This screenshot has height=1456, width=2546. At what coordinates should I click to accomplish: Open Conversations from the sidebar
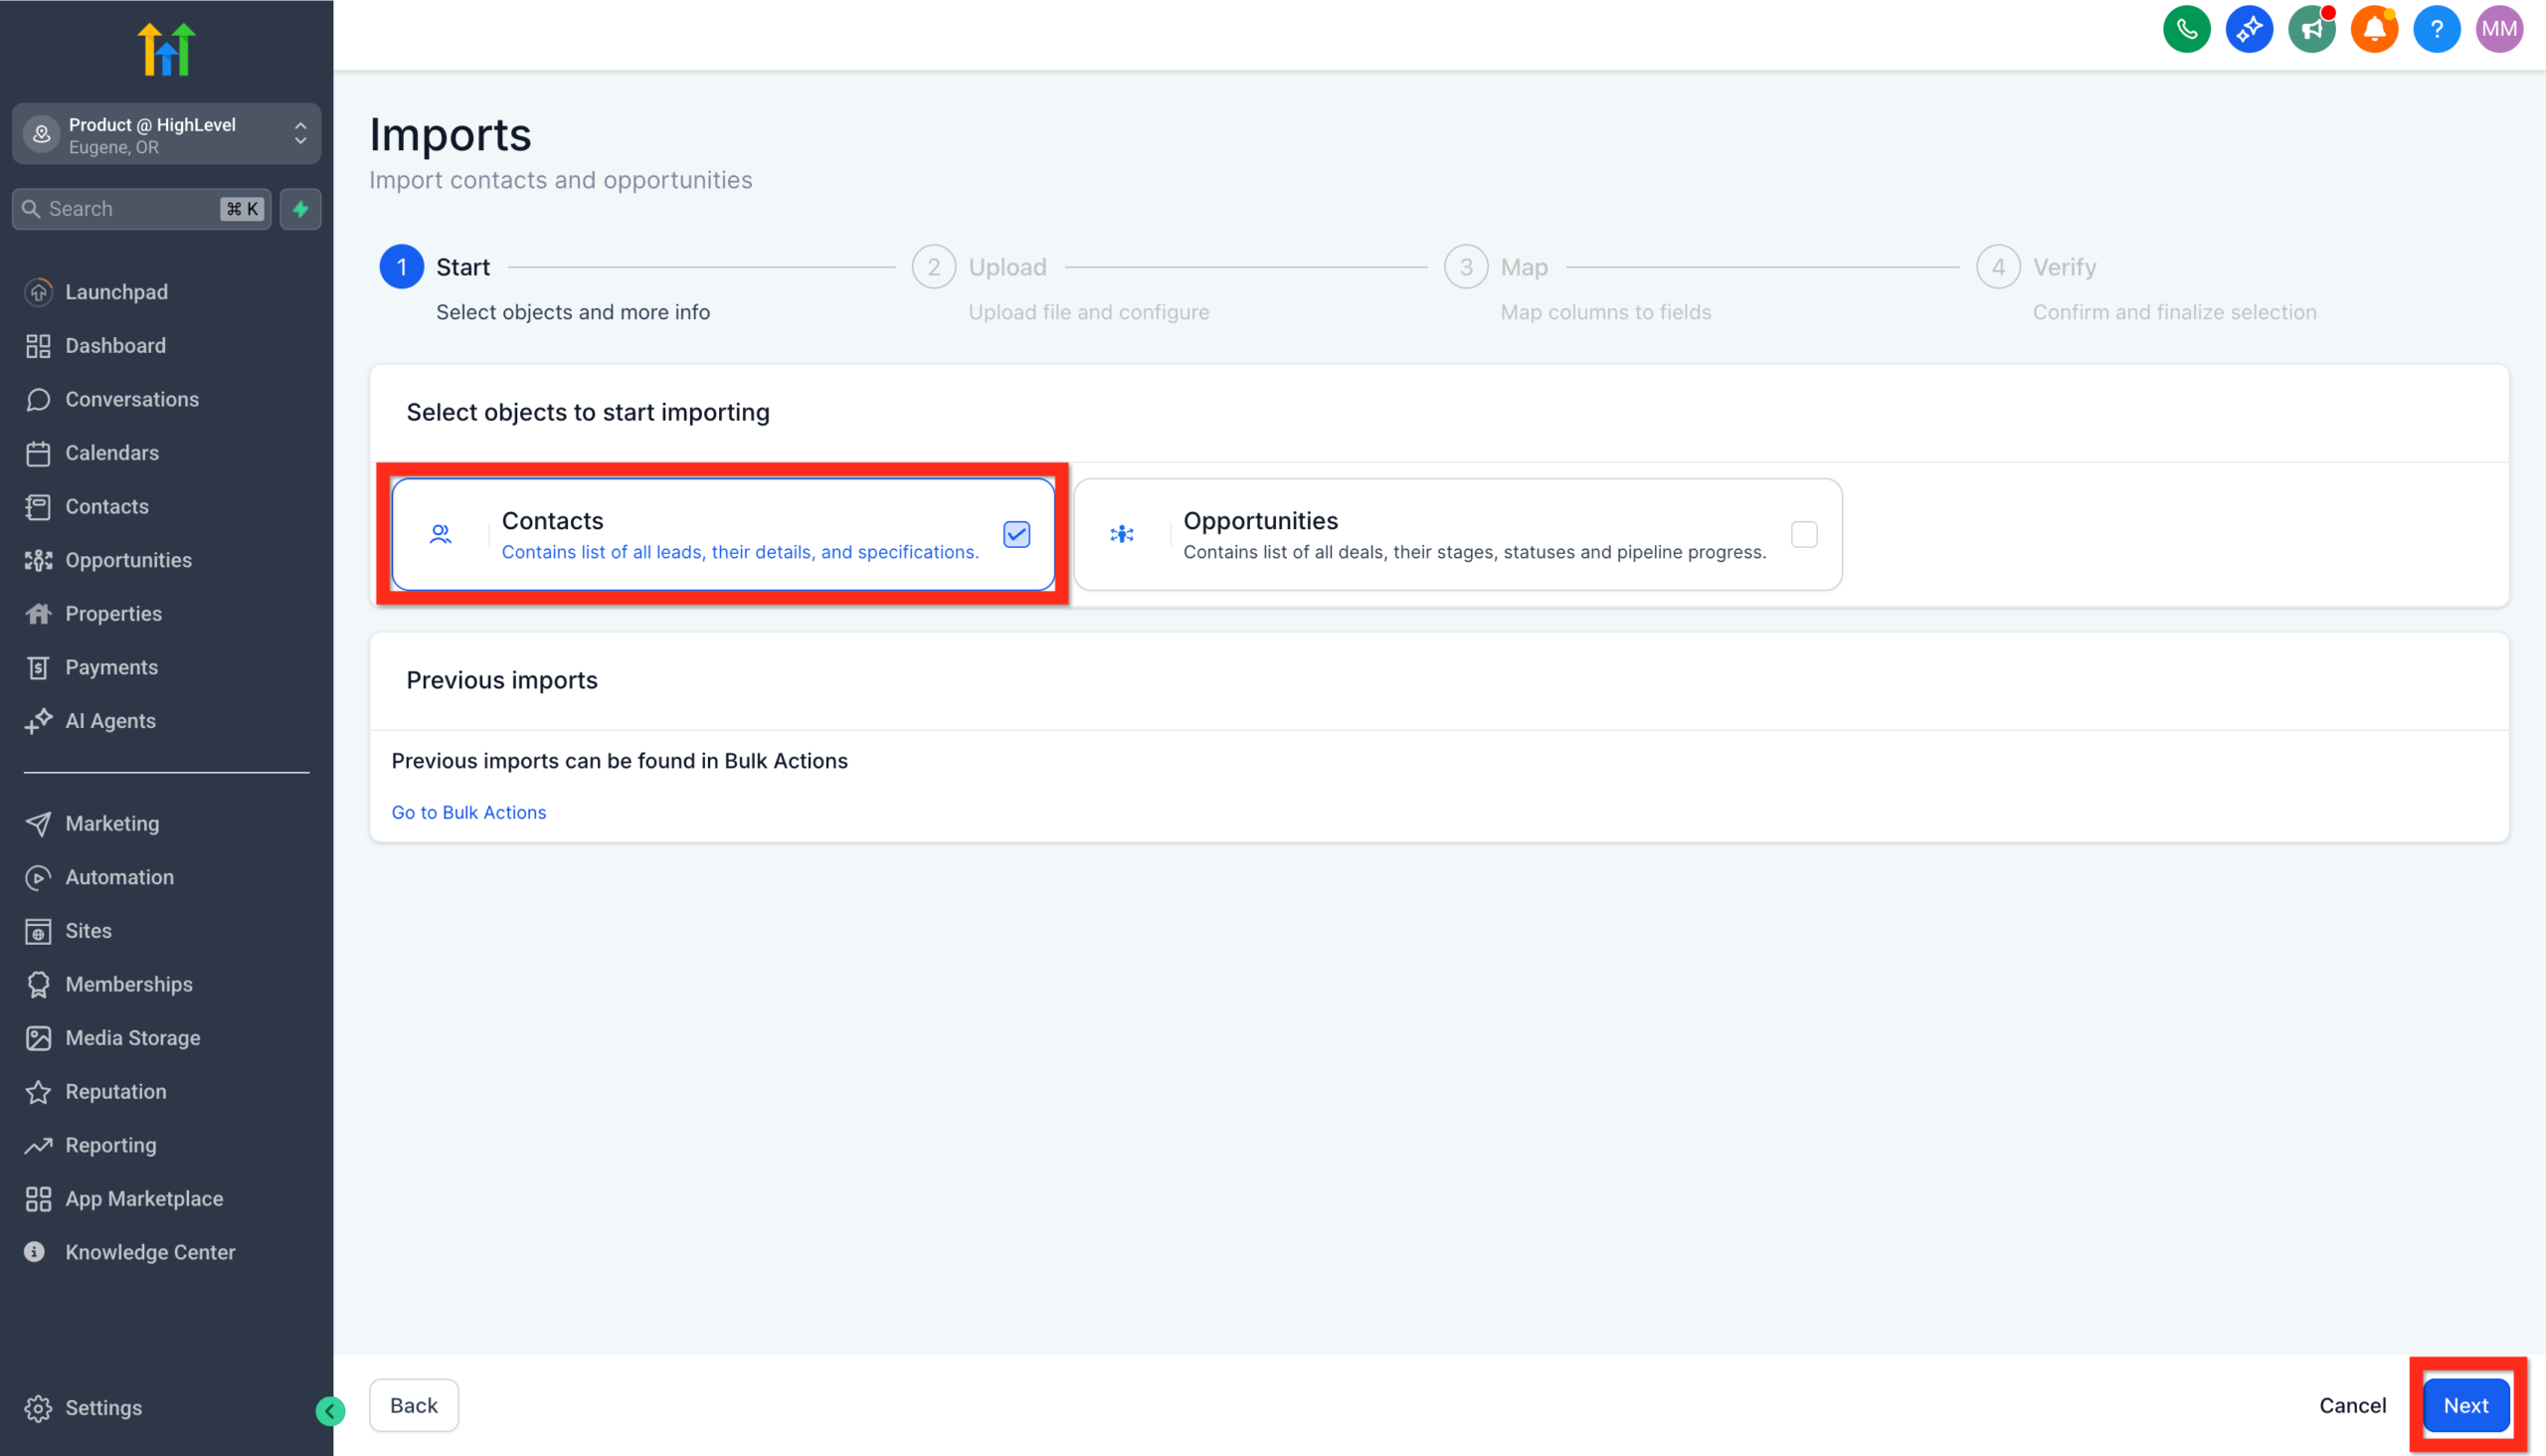tap(131, 399)
